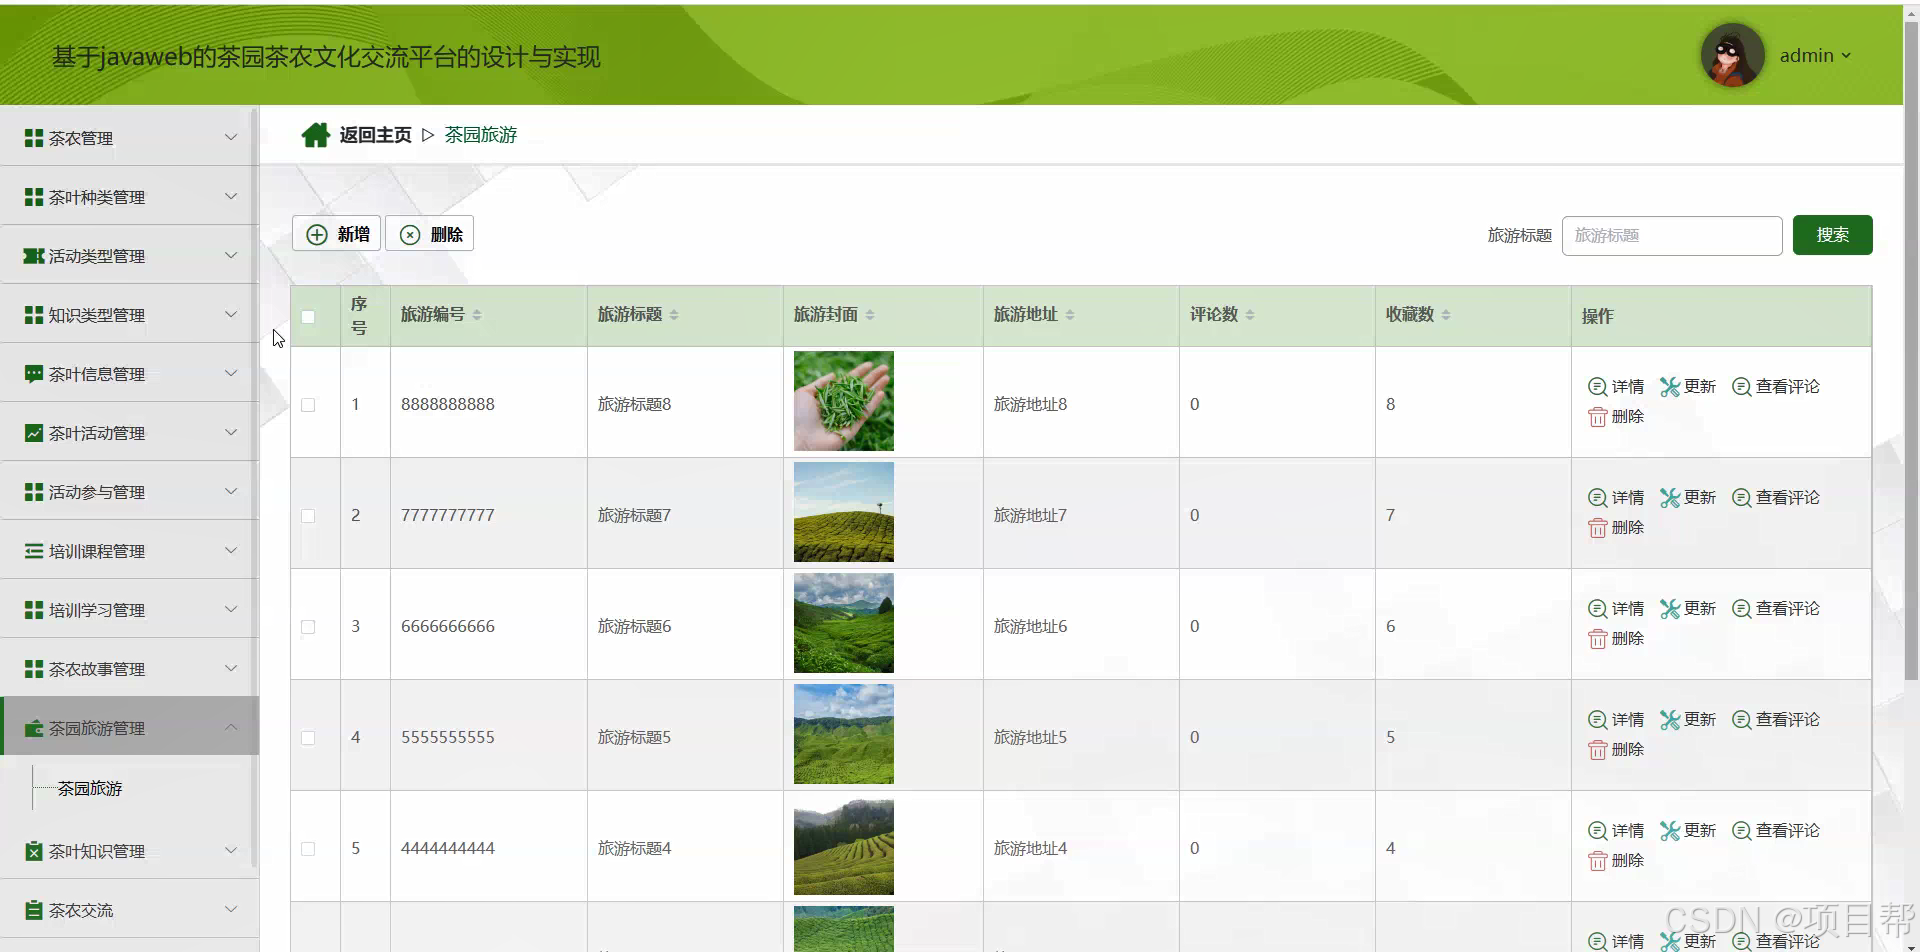Open the tea leaves cover image of 旅游标题8
The image size is (1920, 952).
pos(844,401)
